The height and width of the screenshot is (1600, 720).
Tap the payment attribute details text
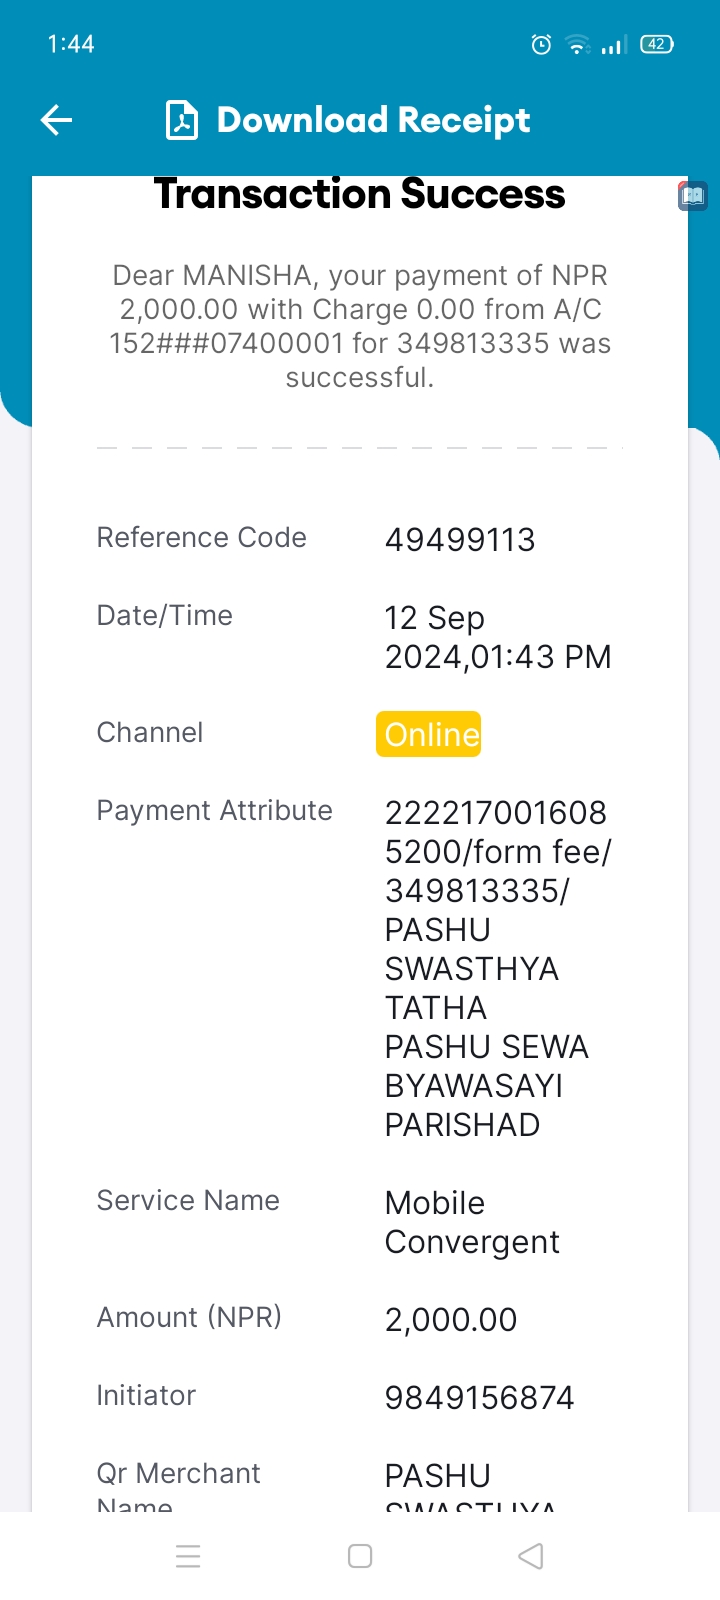click(498, 968)
